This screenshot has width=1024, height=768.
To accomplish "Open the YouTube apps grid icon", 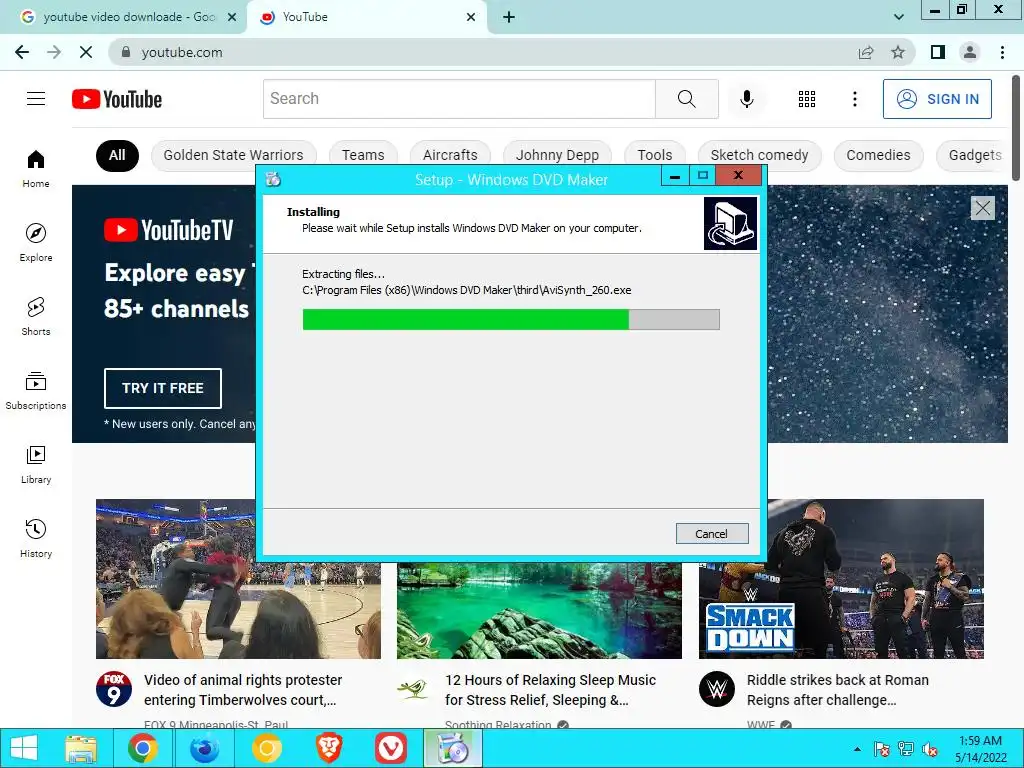I will coord(807,99).
